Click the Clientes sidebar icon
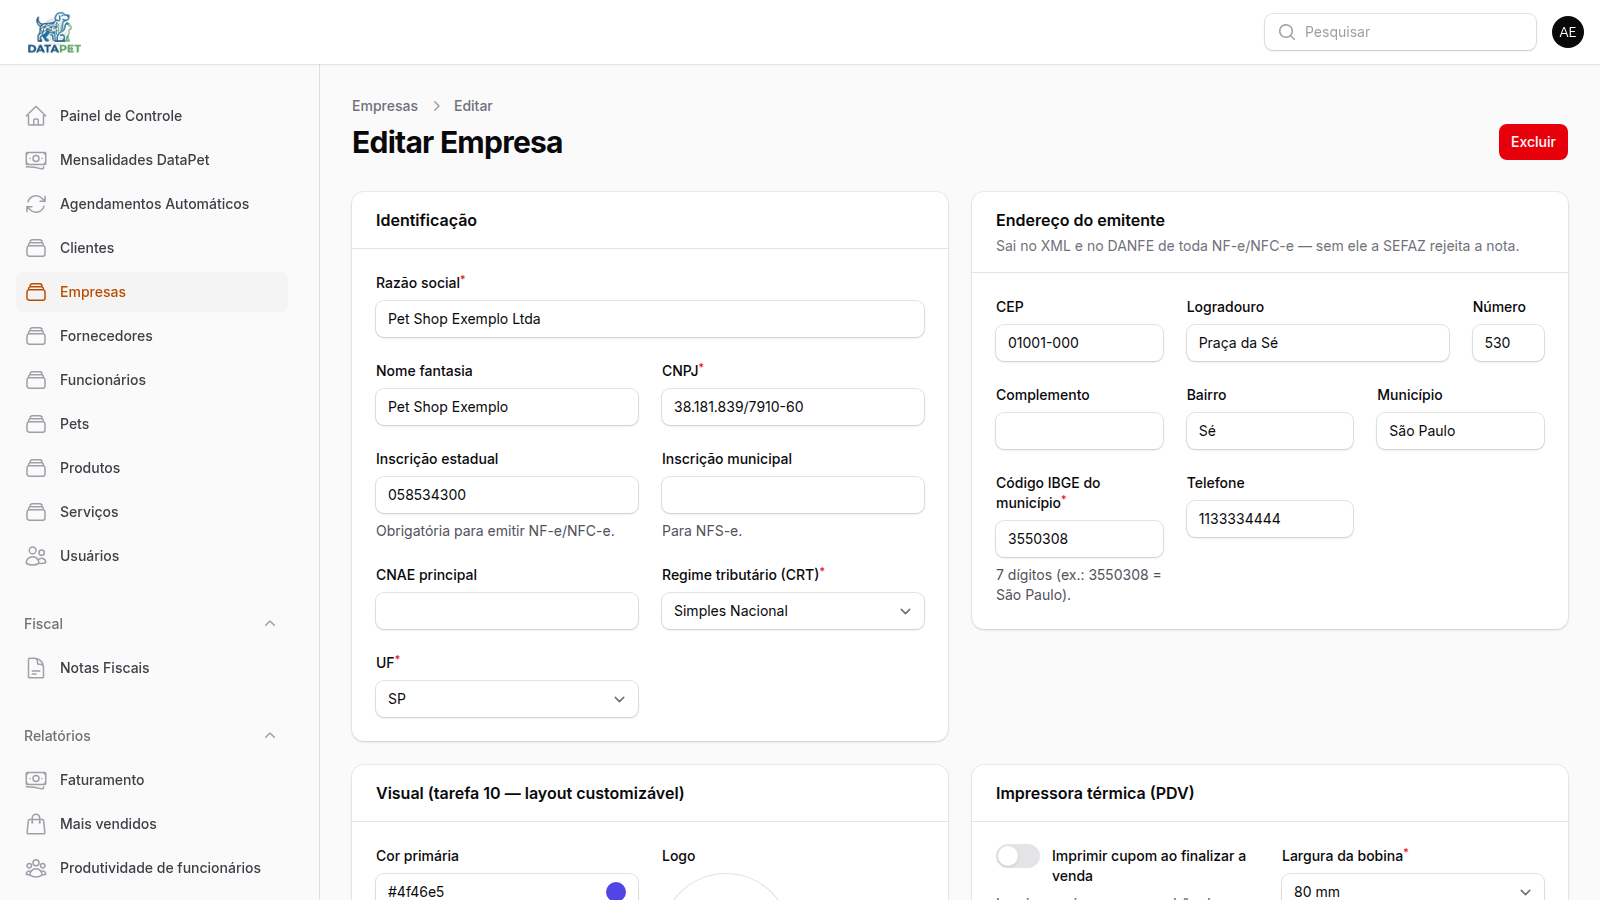The width and height of the screenshot is (1600, 900). coord(36,248)
